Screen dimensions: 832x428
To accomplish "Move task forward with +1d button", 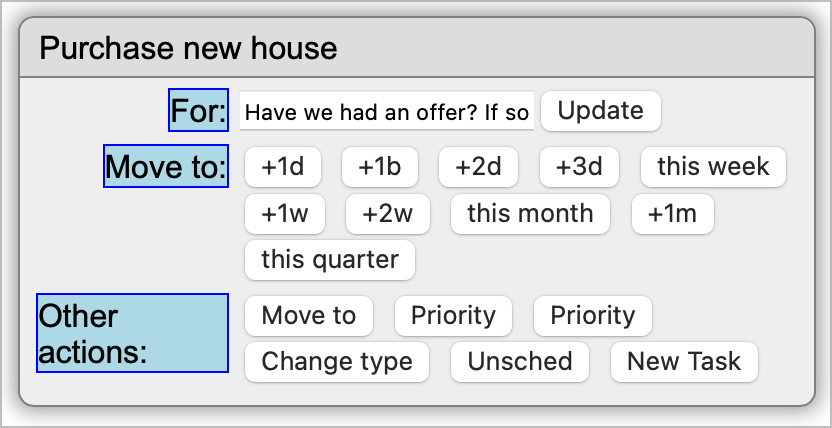I will pyautogui.click(x=282, y=167).
